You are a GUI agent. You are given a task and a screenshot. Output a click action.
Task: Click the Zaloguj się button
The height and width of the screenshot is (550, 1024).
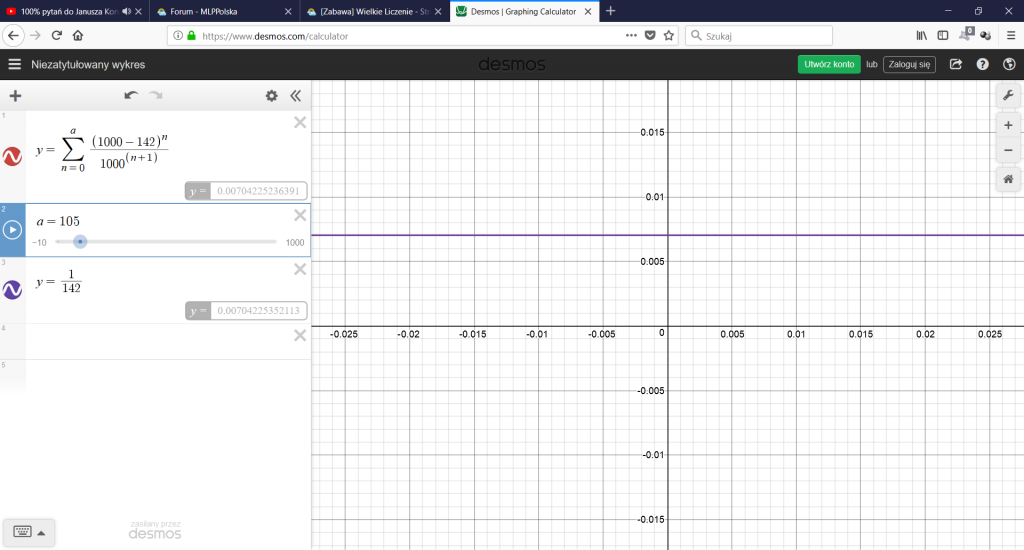pyautogui.click(x=909, y=64)
